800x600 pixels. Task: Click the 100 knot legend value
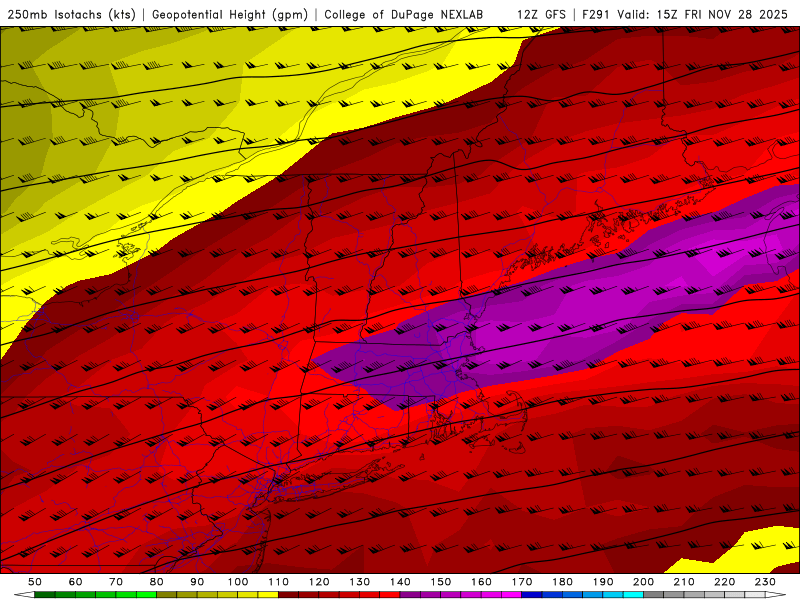pyautogui.click(x=238, y=582)
